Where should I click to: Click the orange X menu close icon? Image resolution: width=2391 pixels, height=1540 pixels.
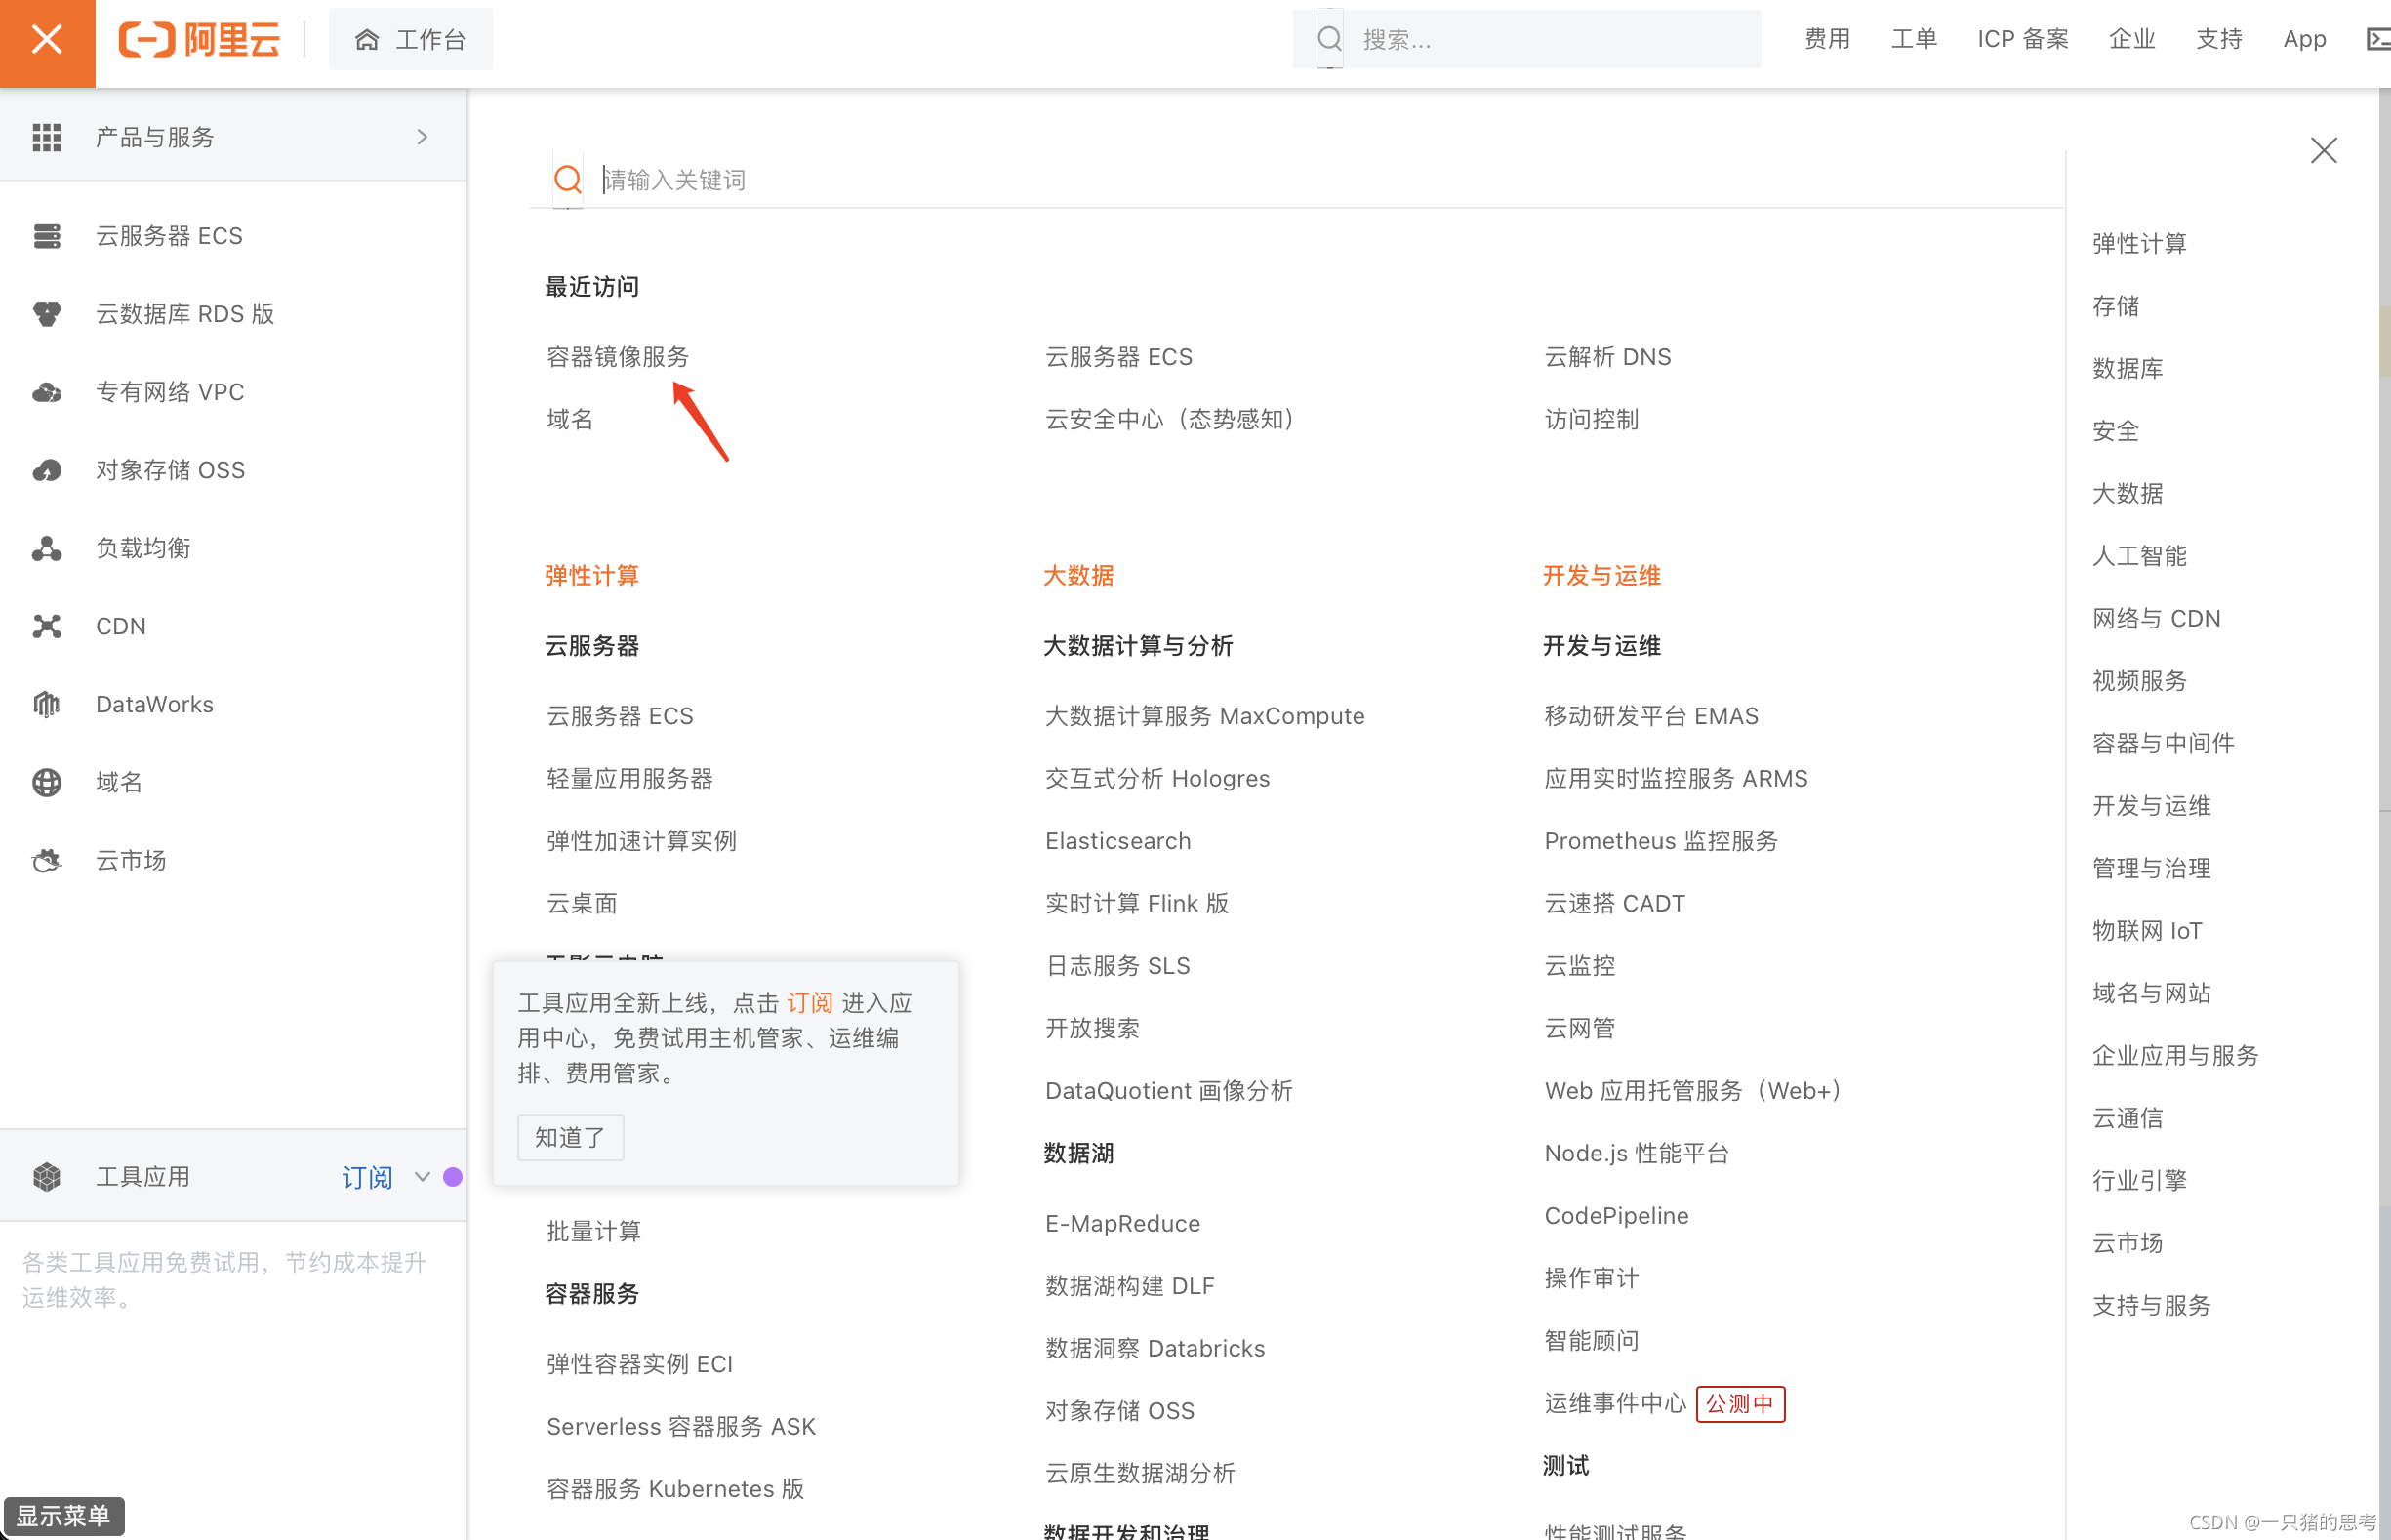(x=47, y=40)
